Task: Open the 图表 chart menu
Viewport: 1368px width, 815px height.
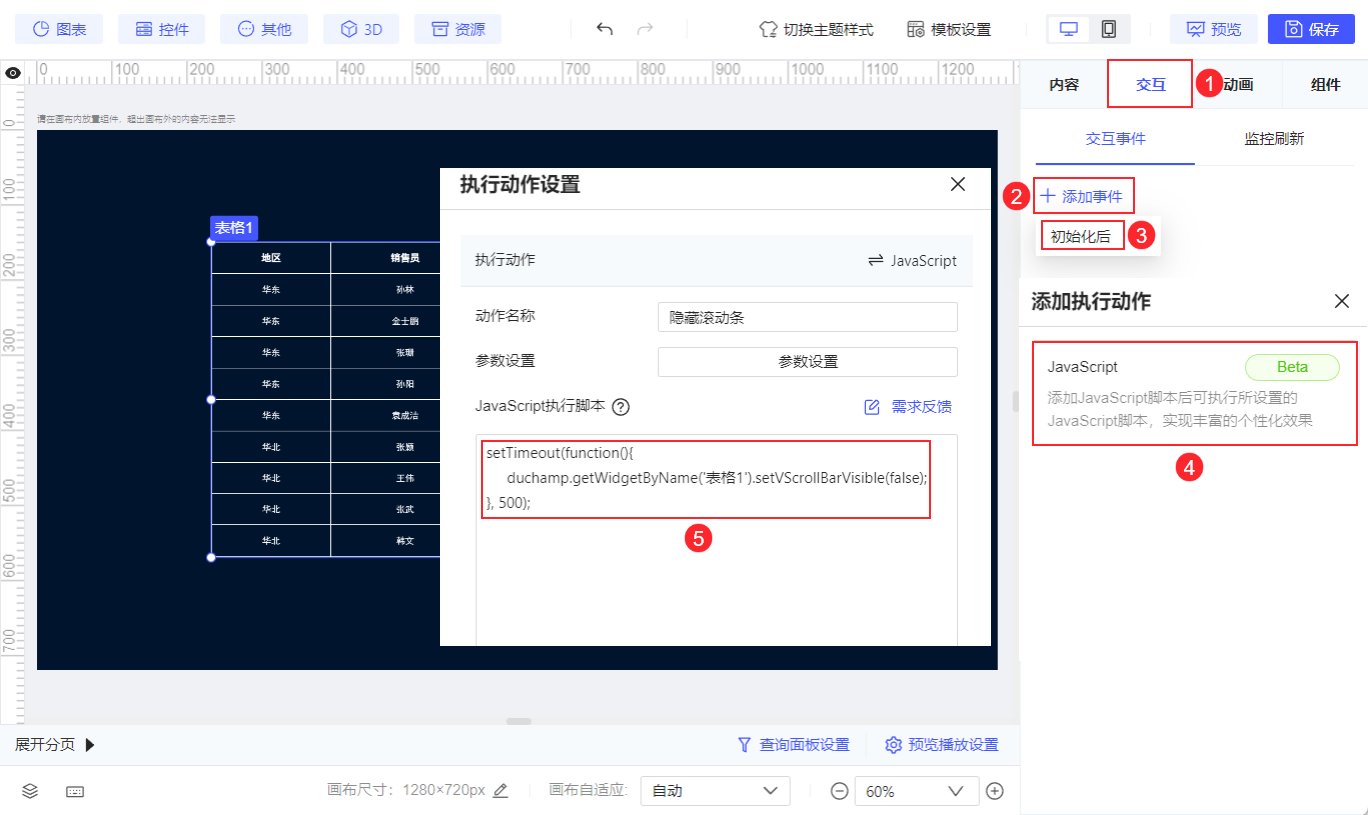Action: point(59,29)
